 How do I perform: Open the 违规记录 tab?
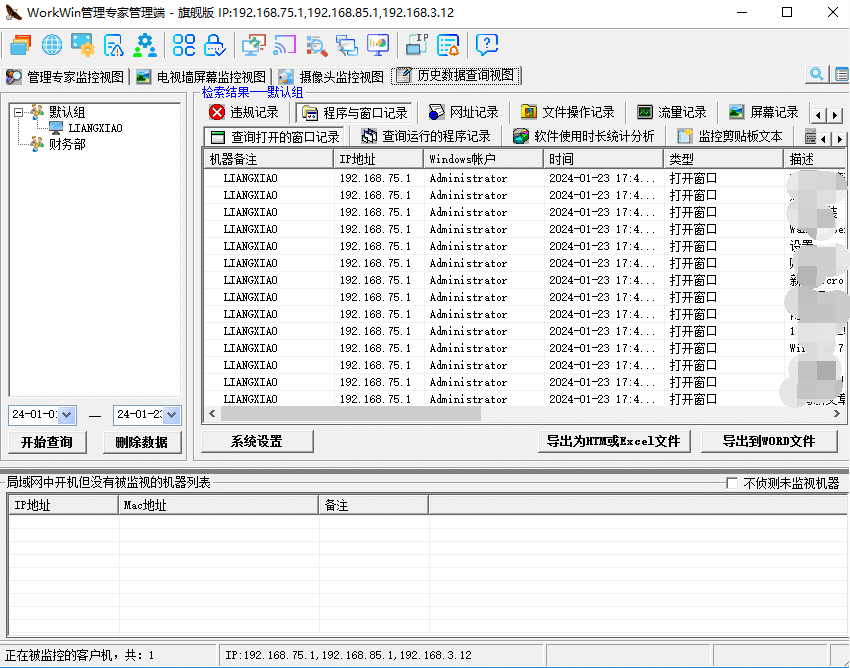tap(244, 112)
